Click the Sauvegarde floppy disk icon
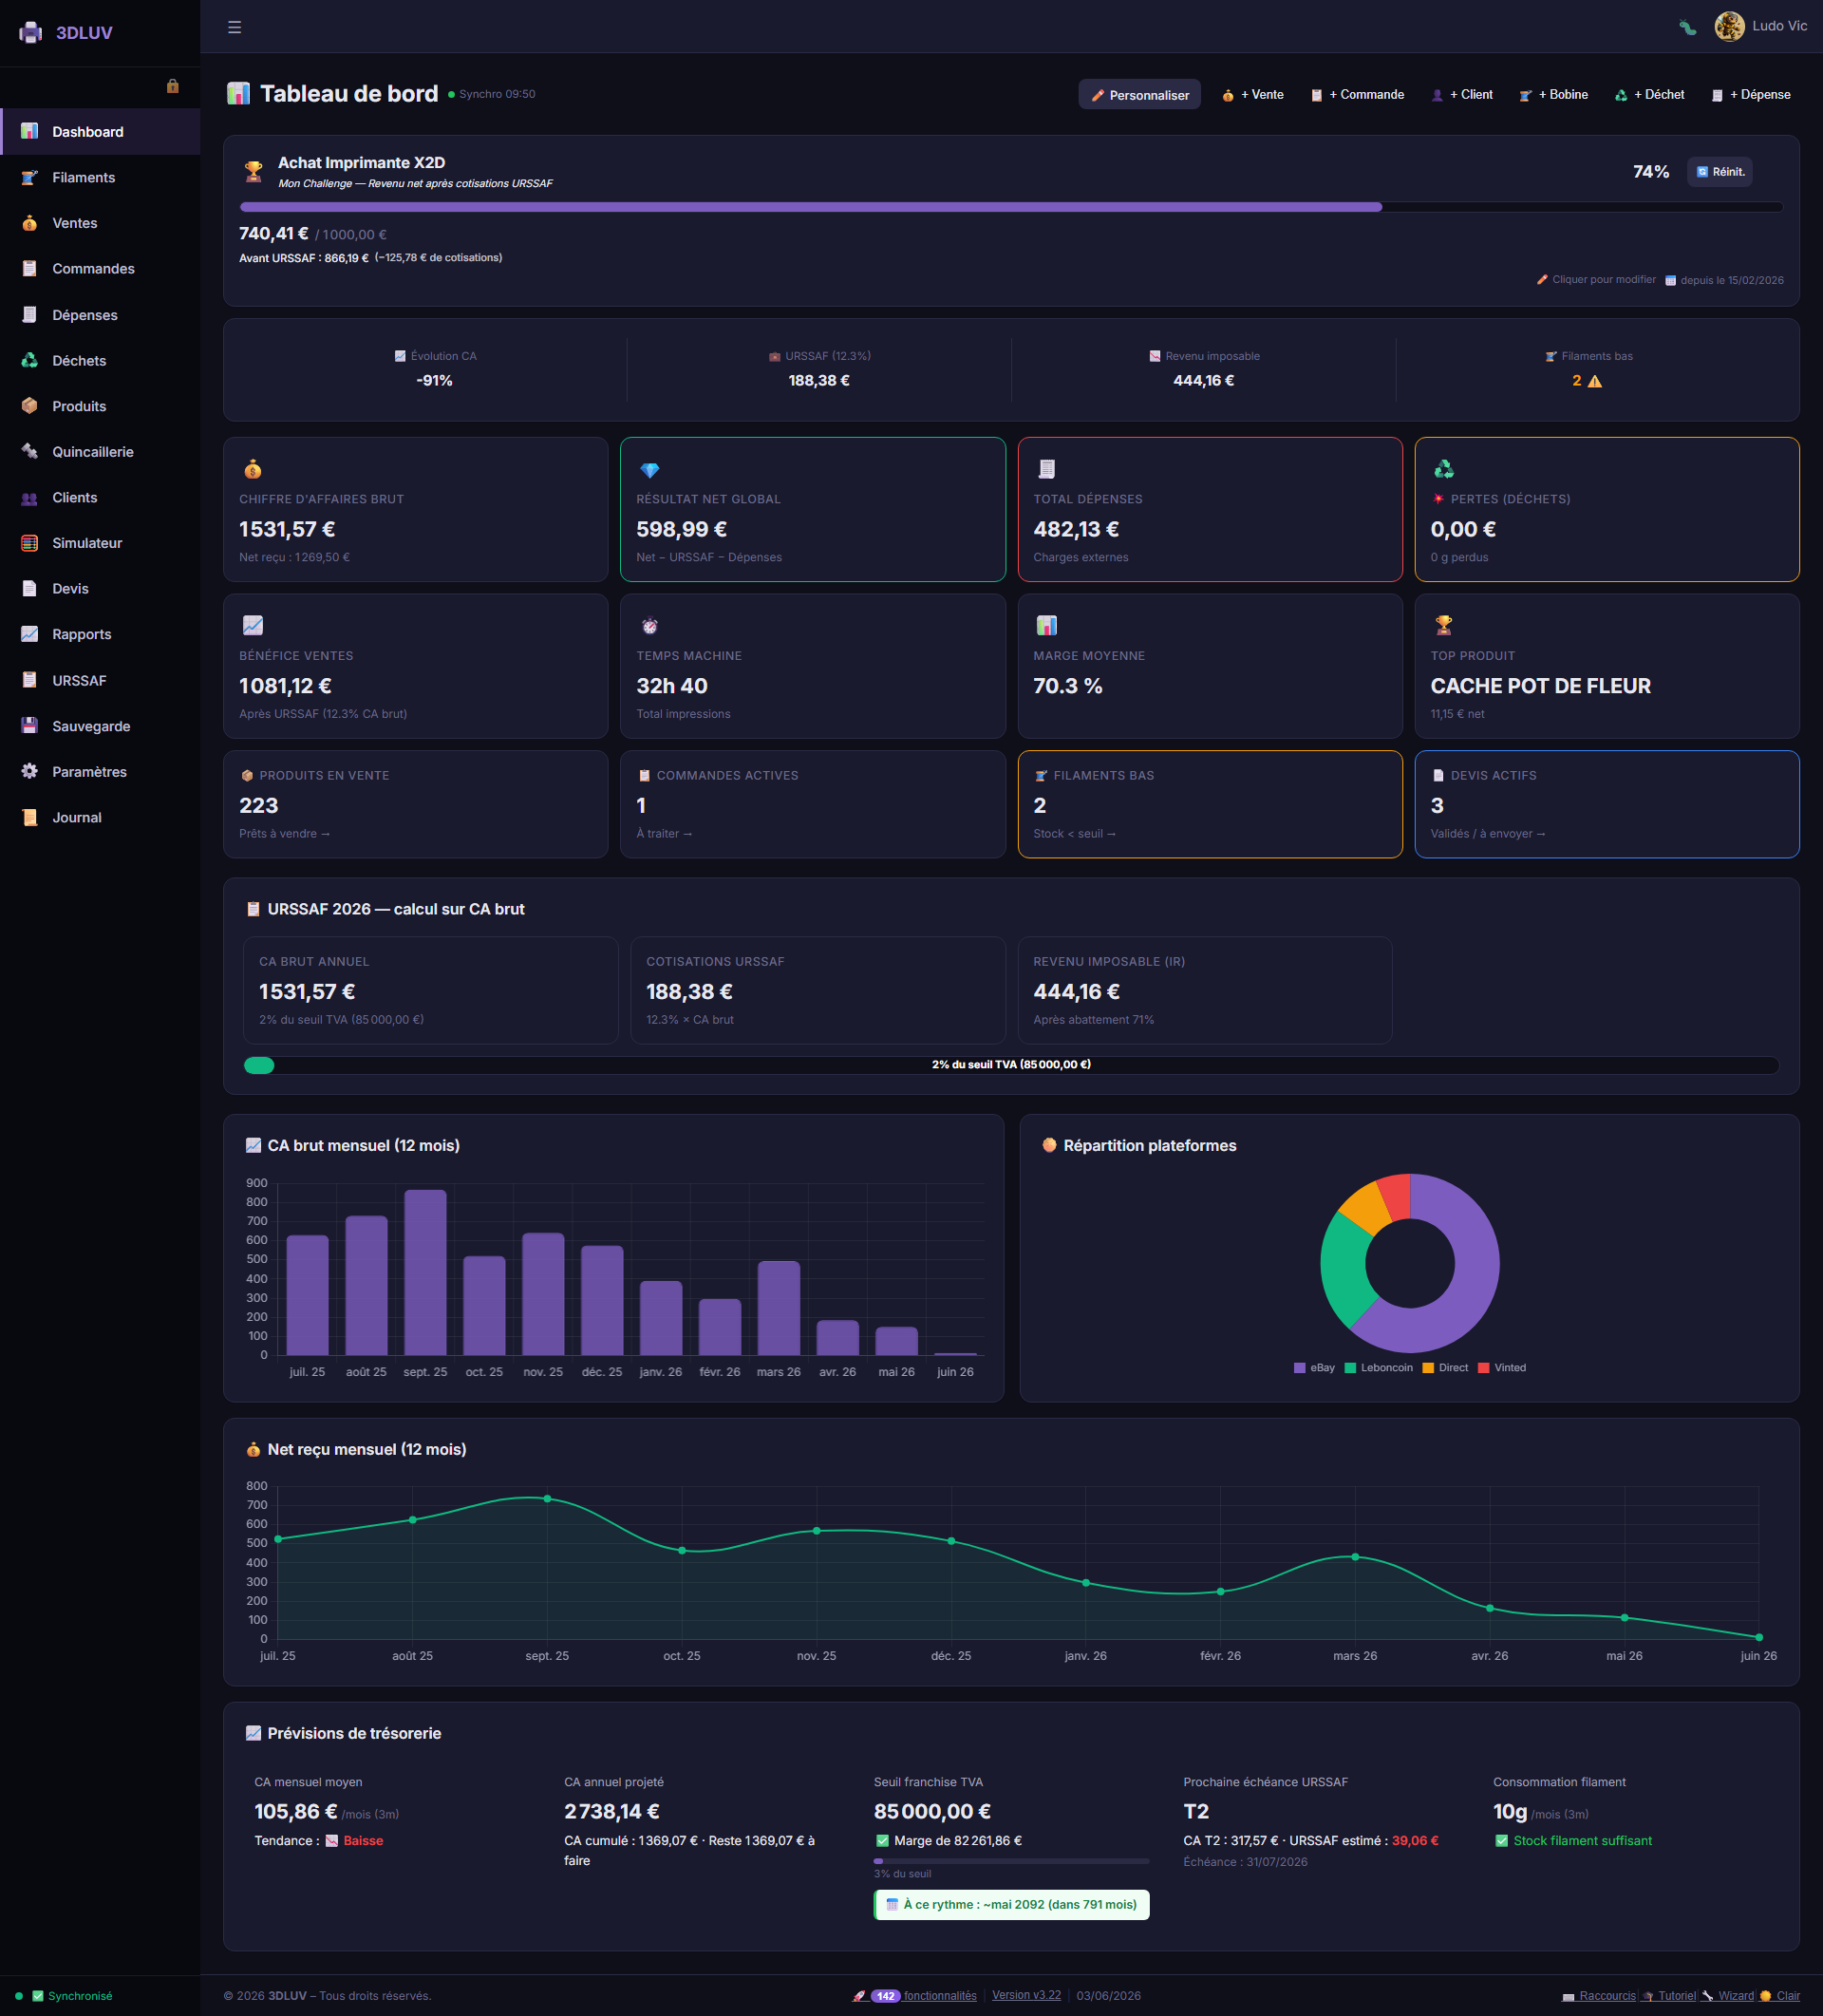Image resolution: width=1823 pixels, height=2016 pixels. coord(30,726)
